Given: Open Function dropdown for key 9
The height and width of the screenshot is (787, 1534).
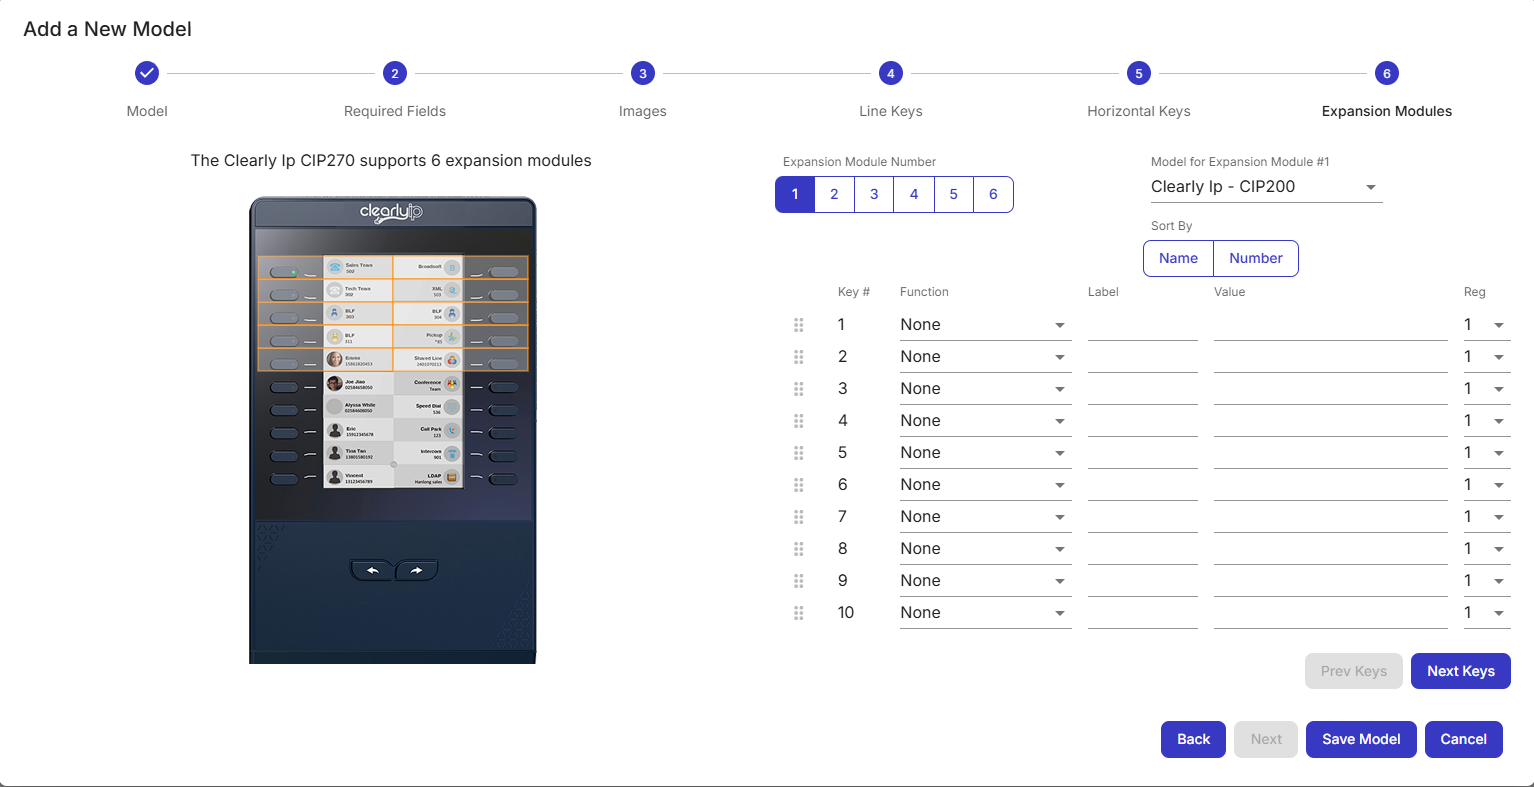Looking at the screenshot, I should tap(985, 581).
